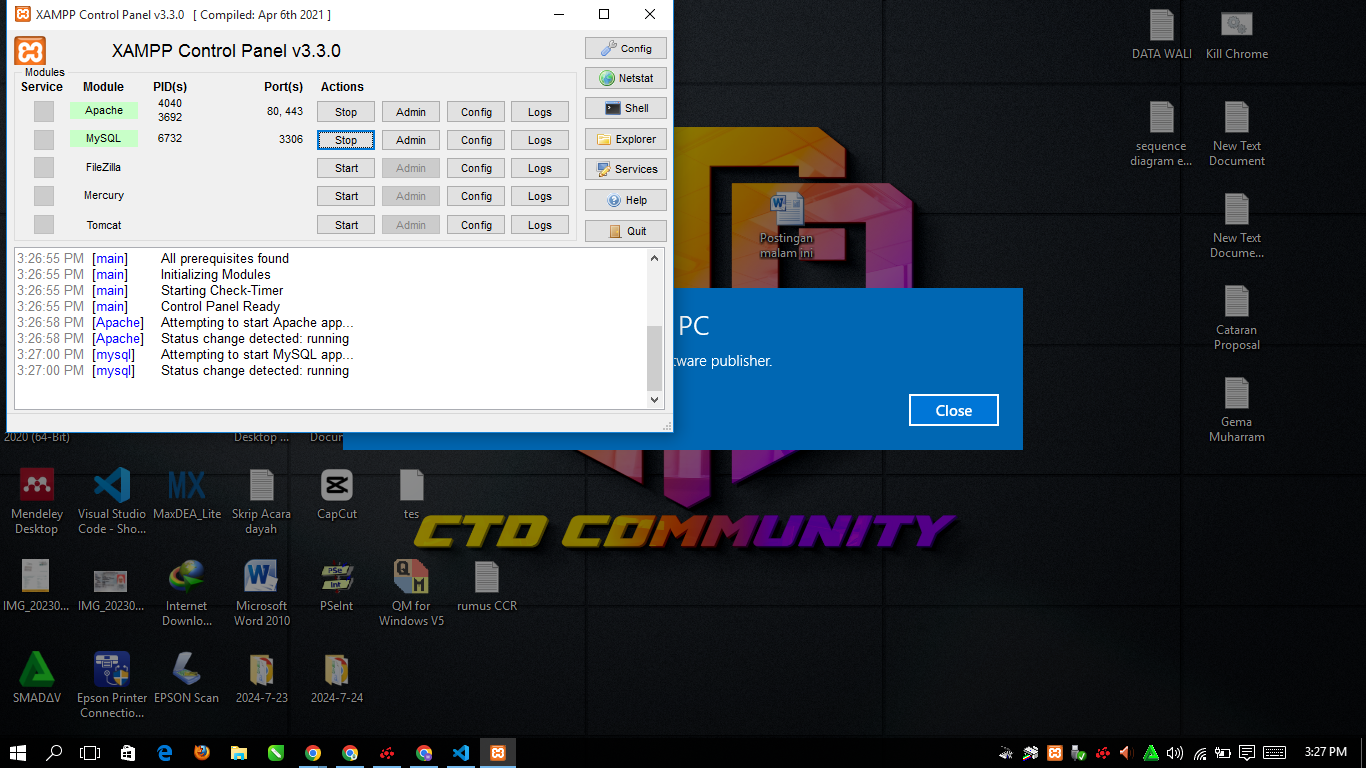1366x768 pixels.
Task: Stop the Apache module
Action: pyautogui.click(x=346, y=112)
